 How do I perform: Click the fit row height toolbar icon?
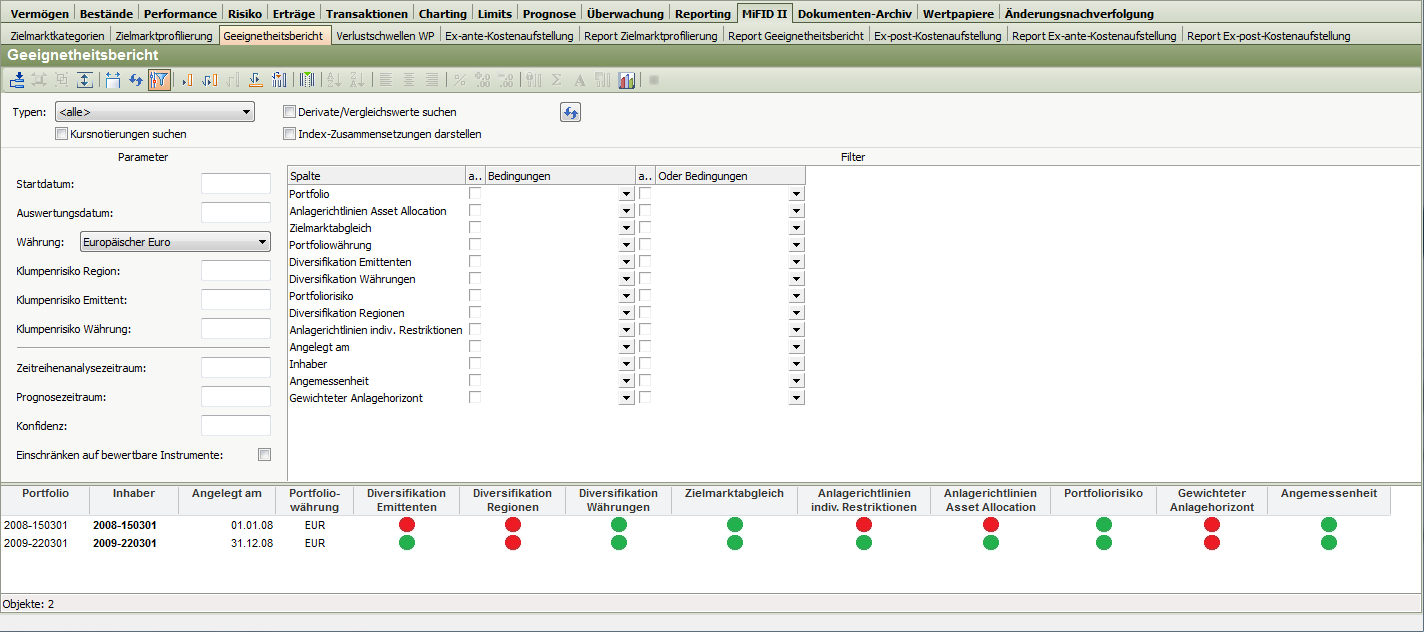coord(85,81)
